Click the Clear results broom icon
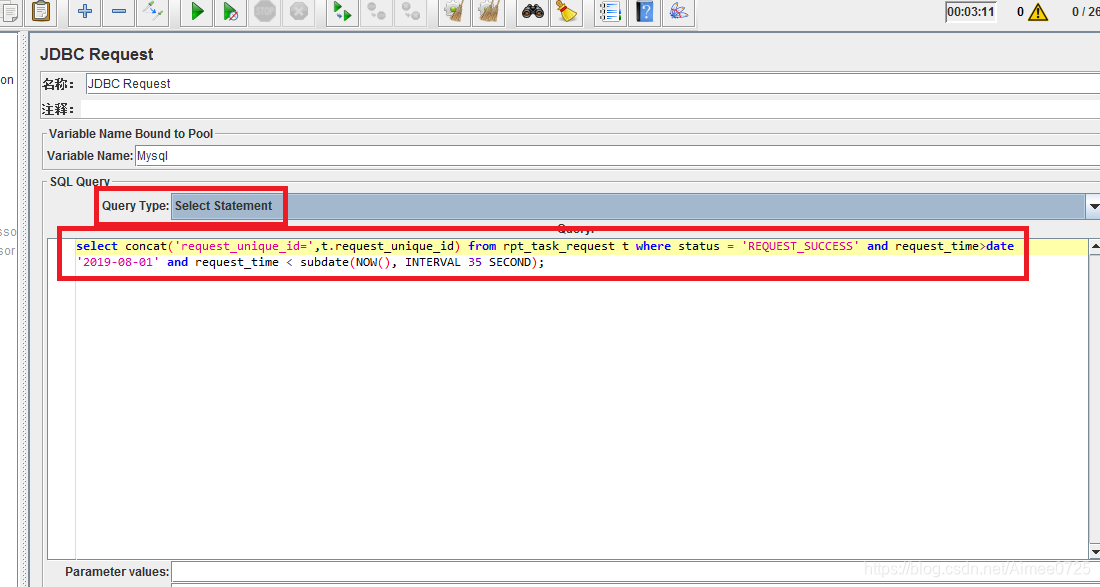The image size is (1100, 587). pos(454,12)
